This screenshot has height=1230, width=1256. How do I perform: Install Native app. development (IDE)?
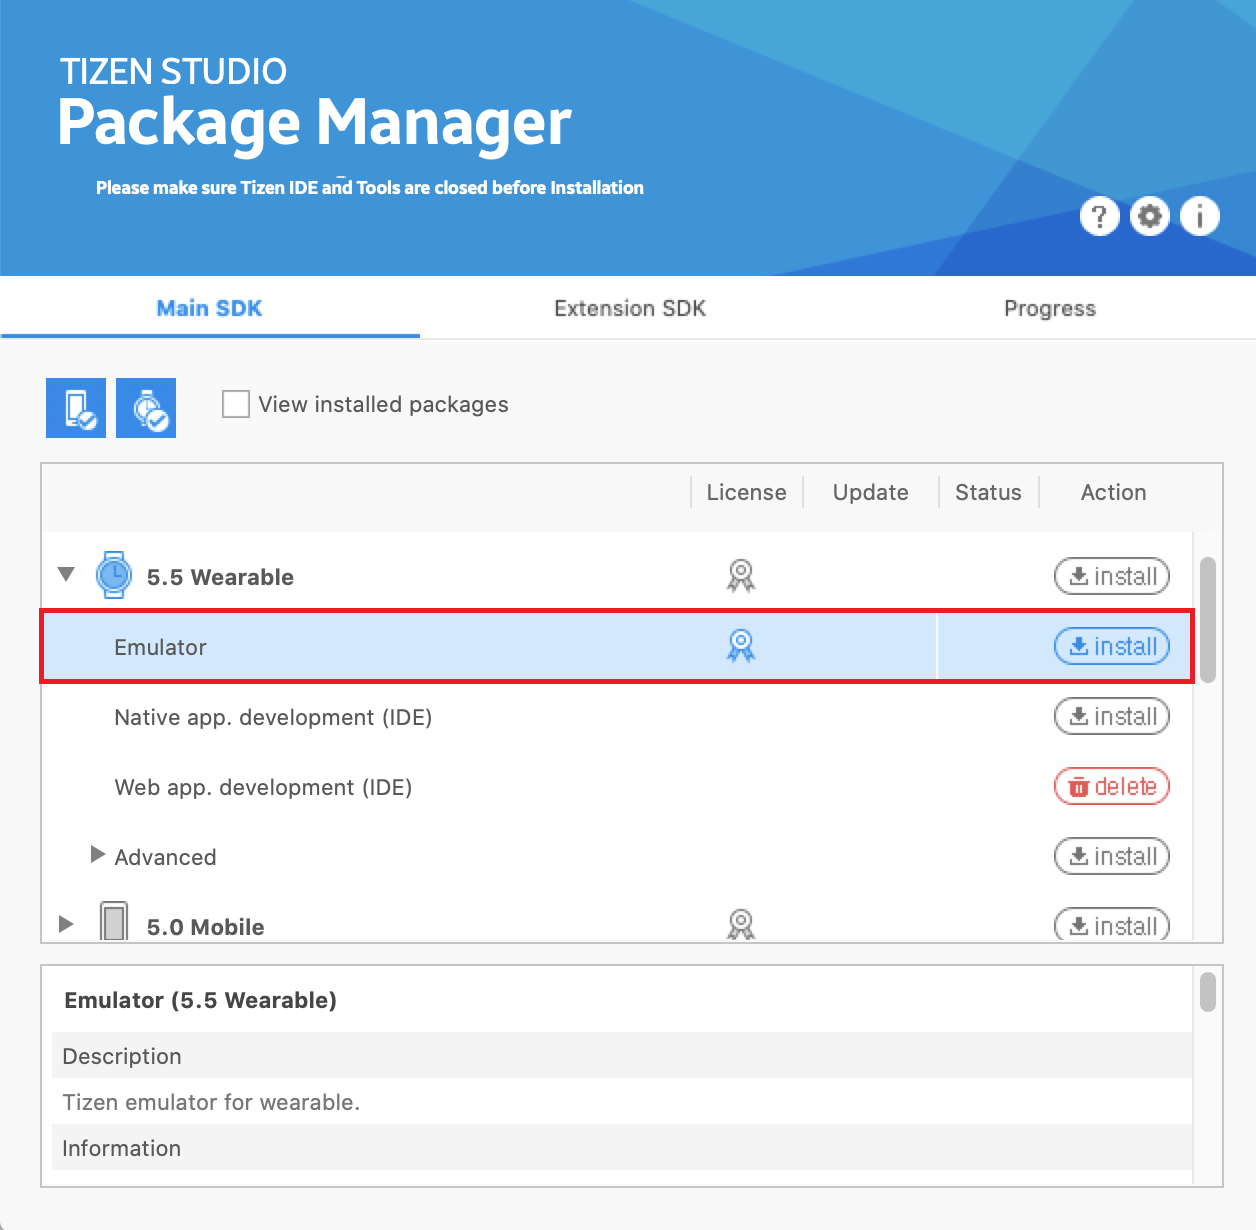pos(1112,717)
